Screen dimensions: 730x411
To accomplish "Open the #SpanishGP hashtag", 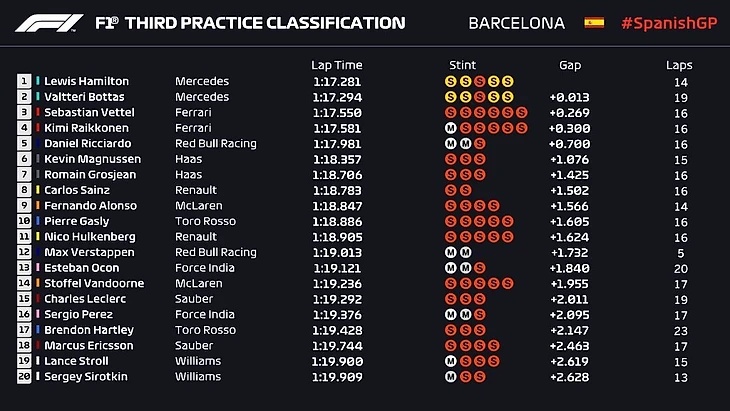I will [x=666, y=22].
